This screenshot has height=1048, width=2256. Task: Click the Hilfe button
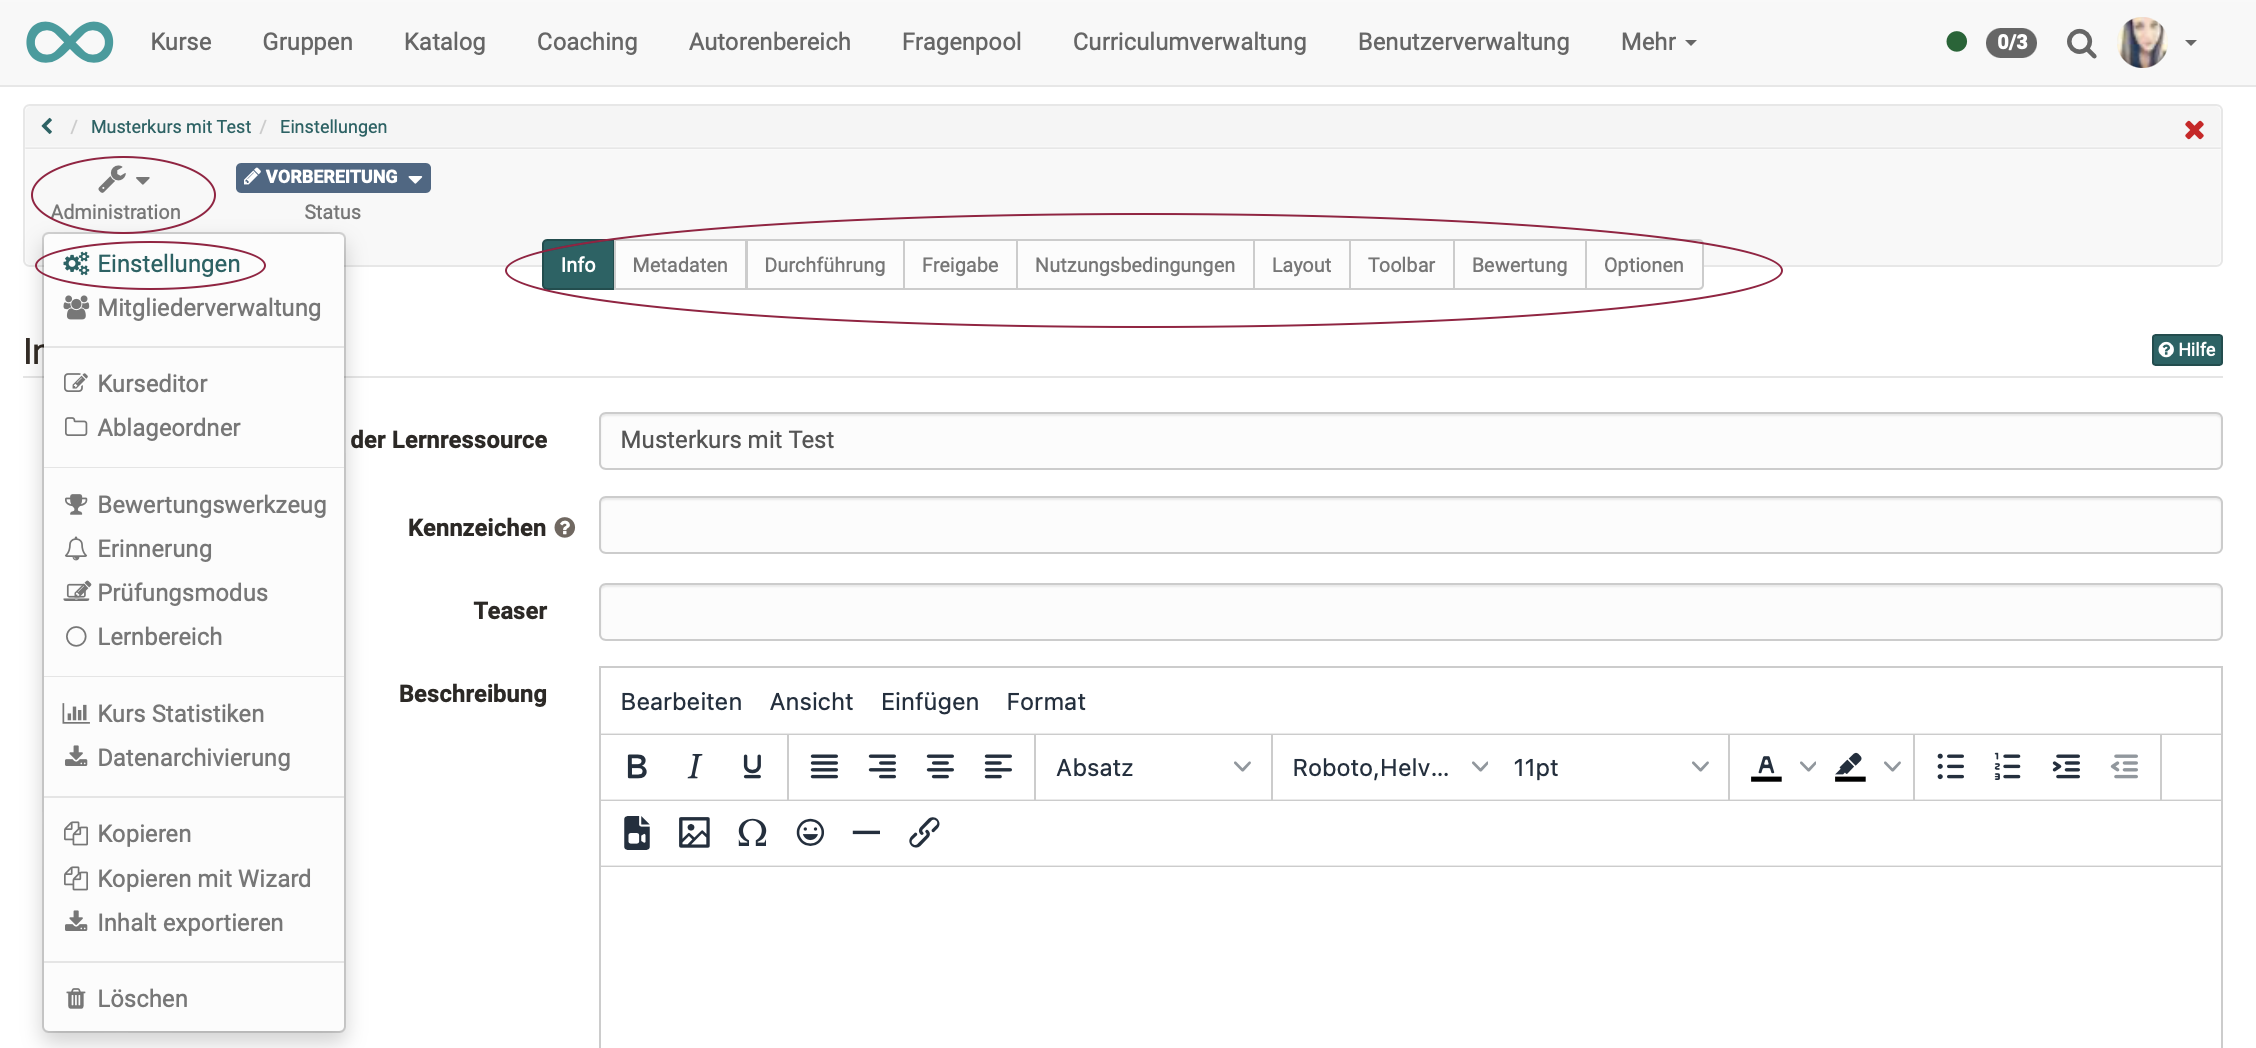2187,349
